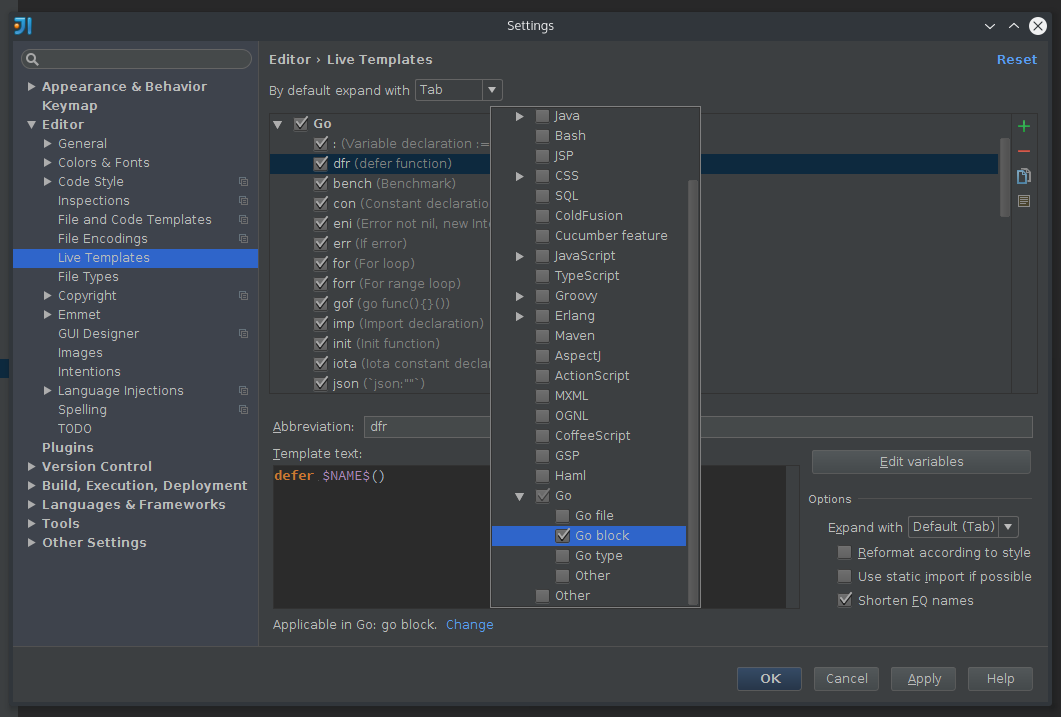Image resolution: width=1061 pixels, height=717 pixels.
Task: Click the Copyright settings gear-copy icon
Action: pyautogui.click(x=243, y=295)
